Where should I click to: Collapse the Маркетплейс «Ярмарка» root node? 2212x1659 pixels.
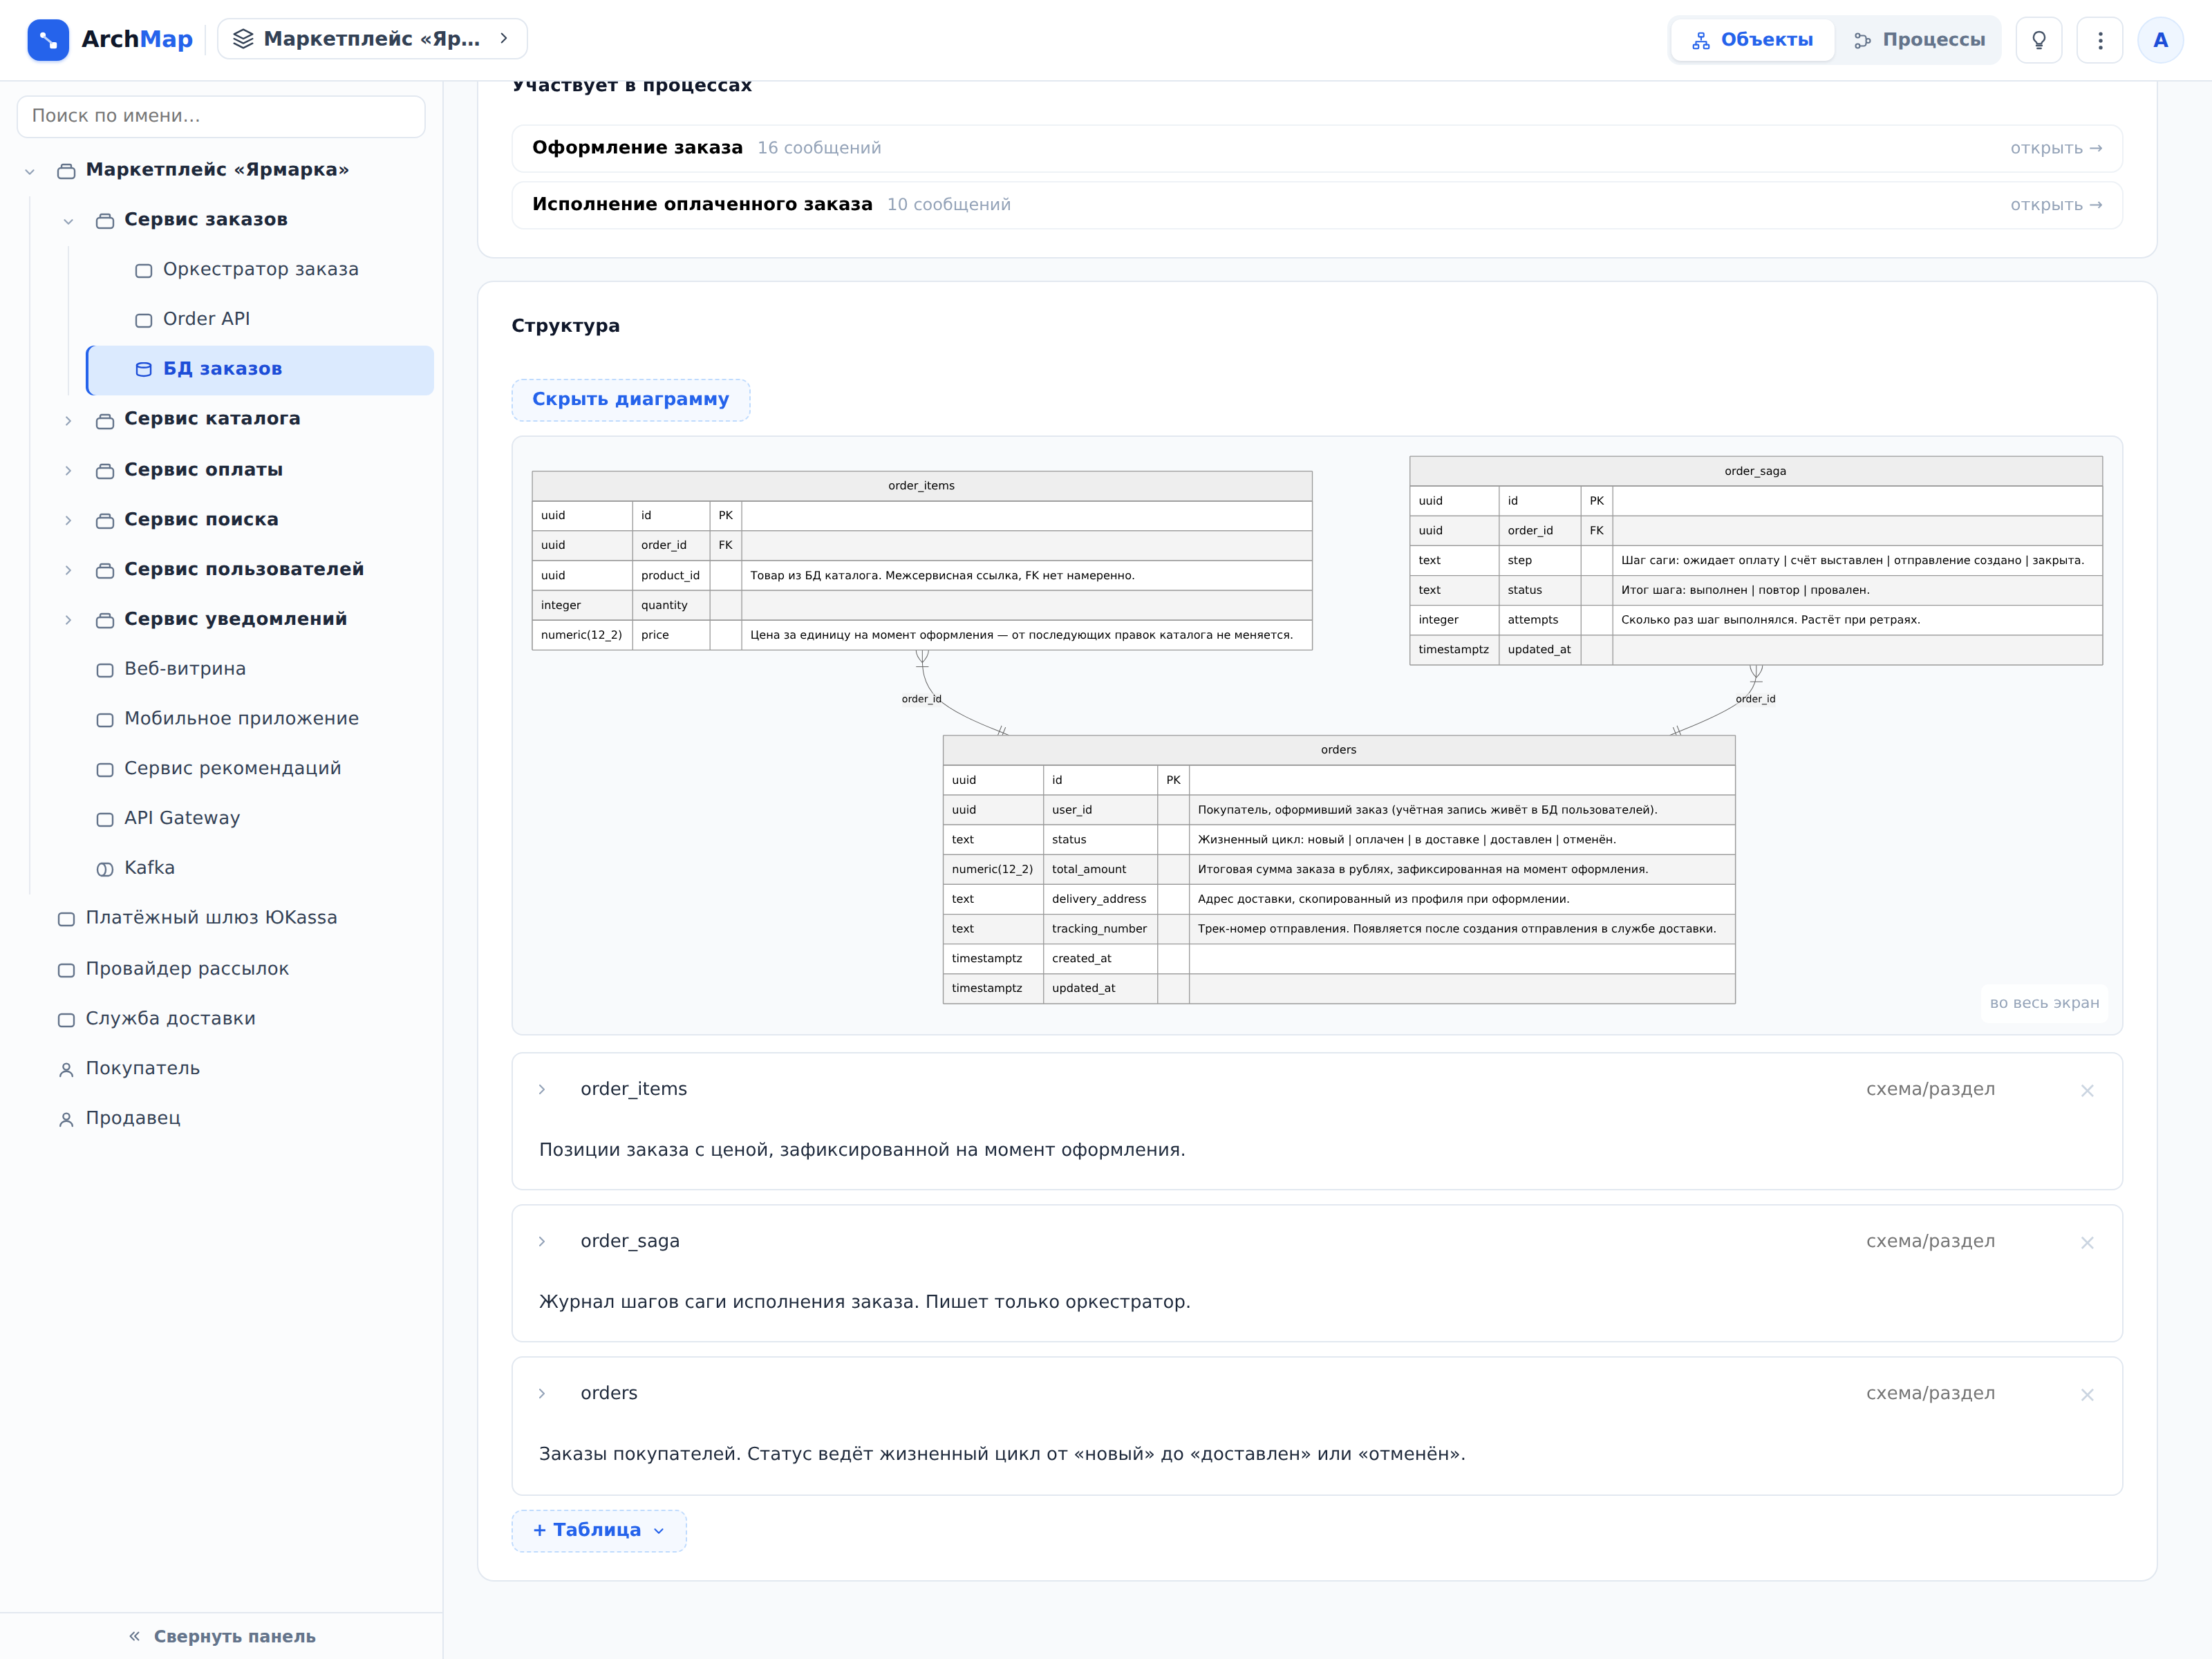[x=30, y=171]
